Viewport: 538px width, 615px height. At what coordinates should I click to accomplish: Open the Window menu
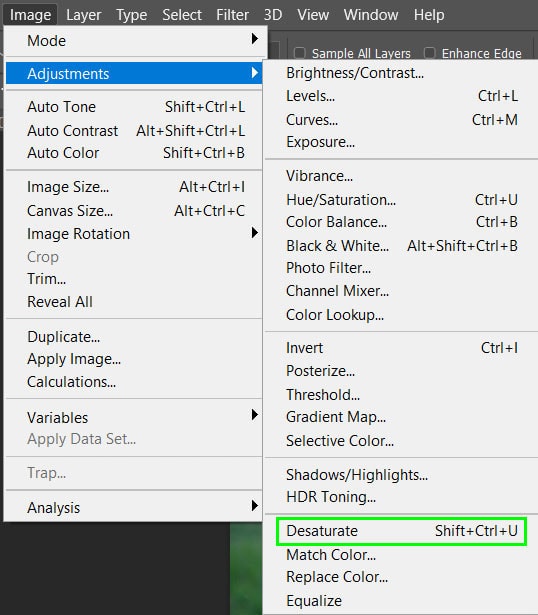pos(371,15)
